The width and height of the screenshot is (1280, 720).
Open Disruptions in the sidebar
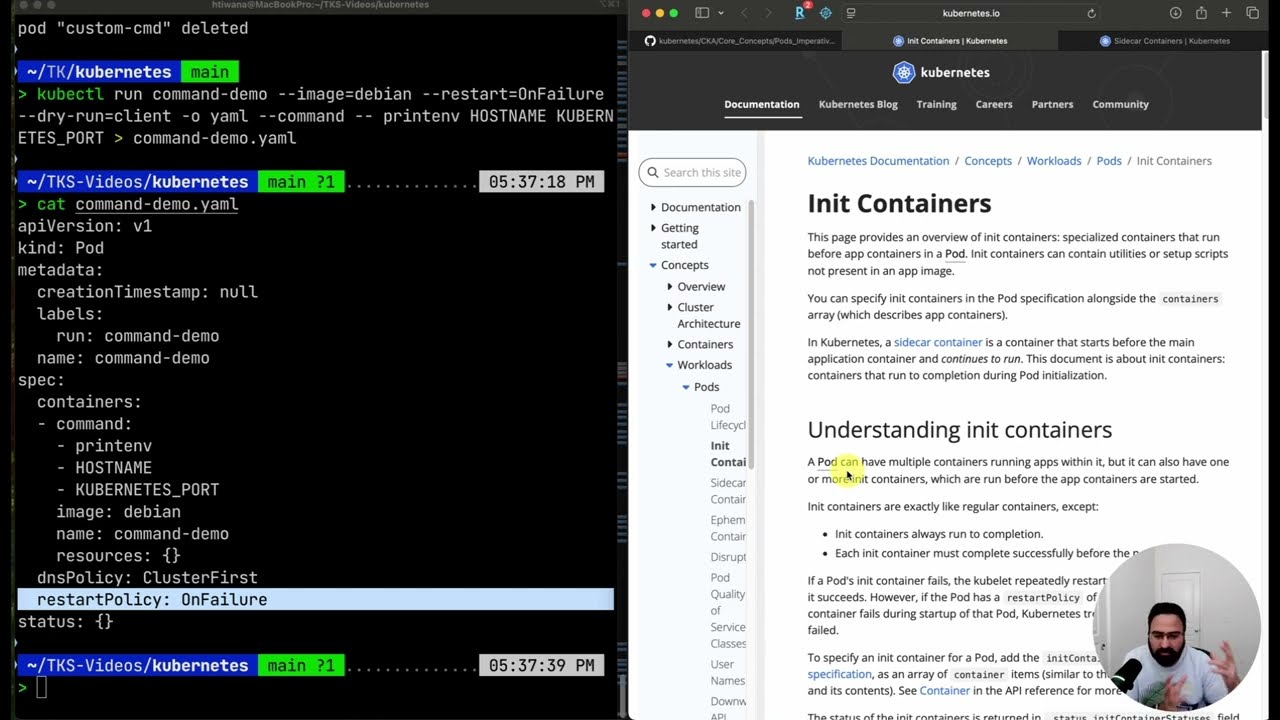click(728, 557)
